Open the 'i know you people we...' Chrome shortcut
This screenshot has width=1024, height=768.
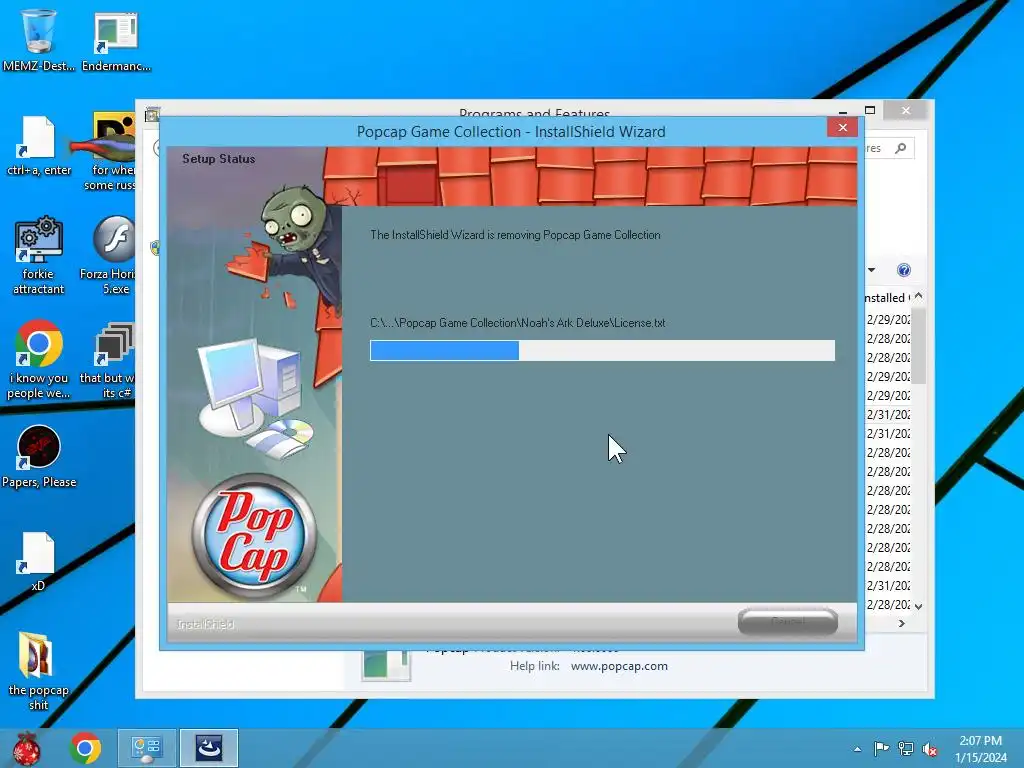click(x=39, y=358)
